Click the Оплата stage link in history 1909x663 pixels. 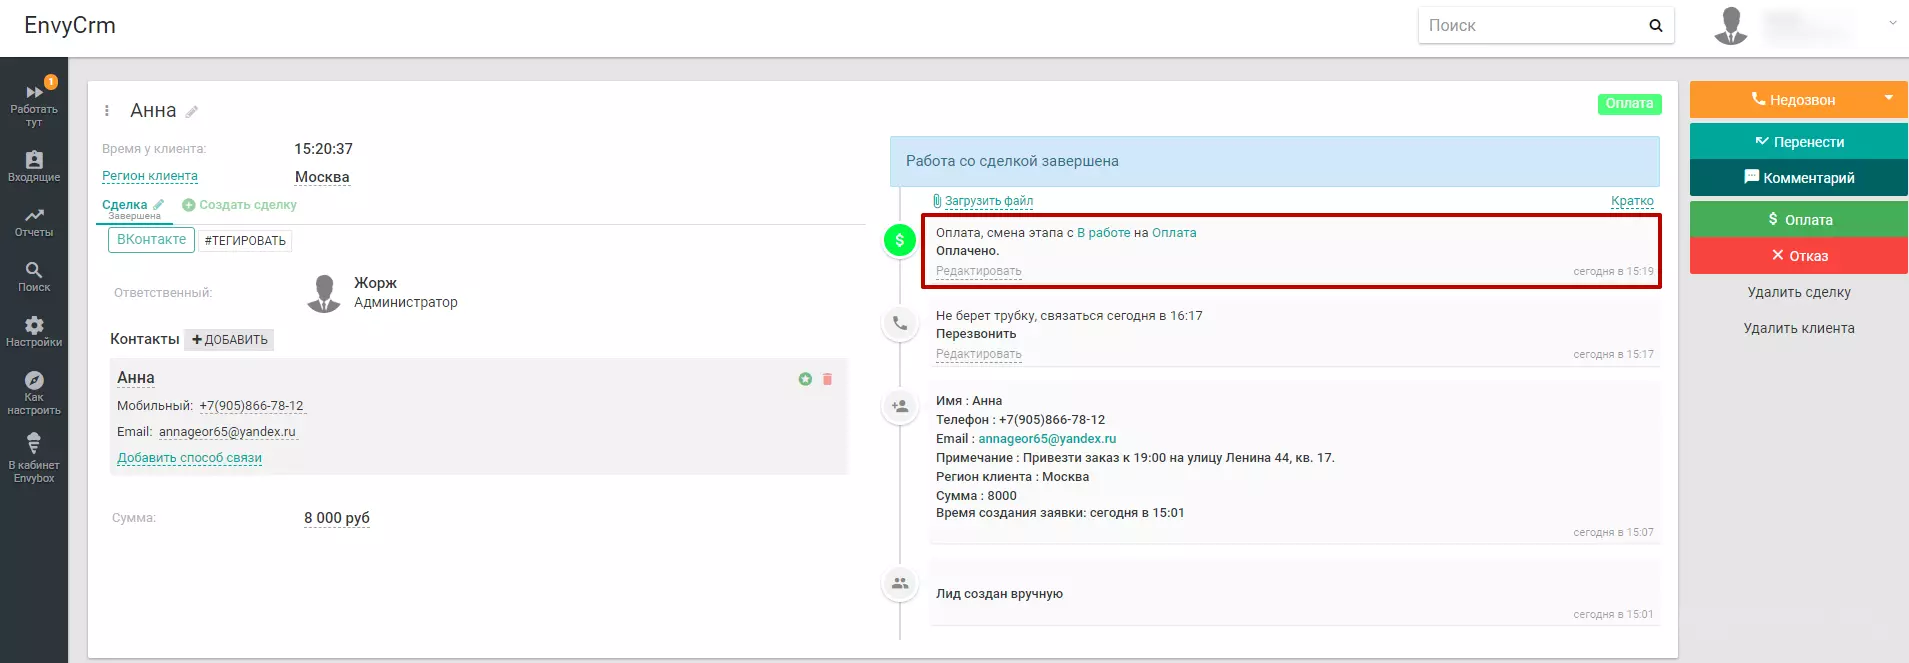tap(1174, 233)
